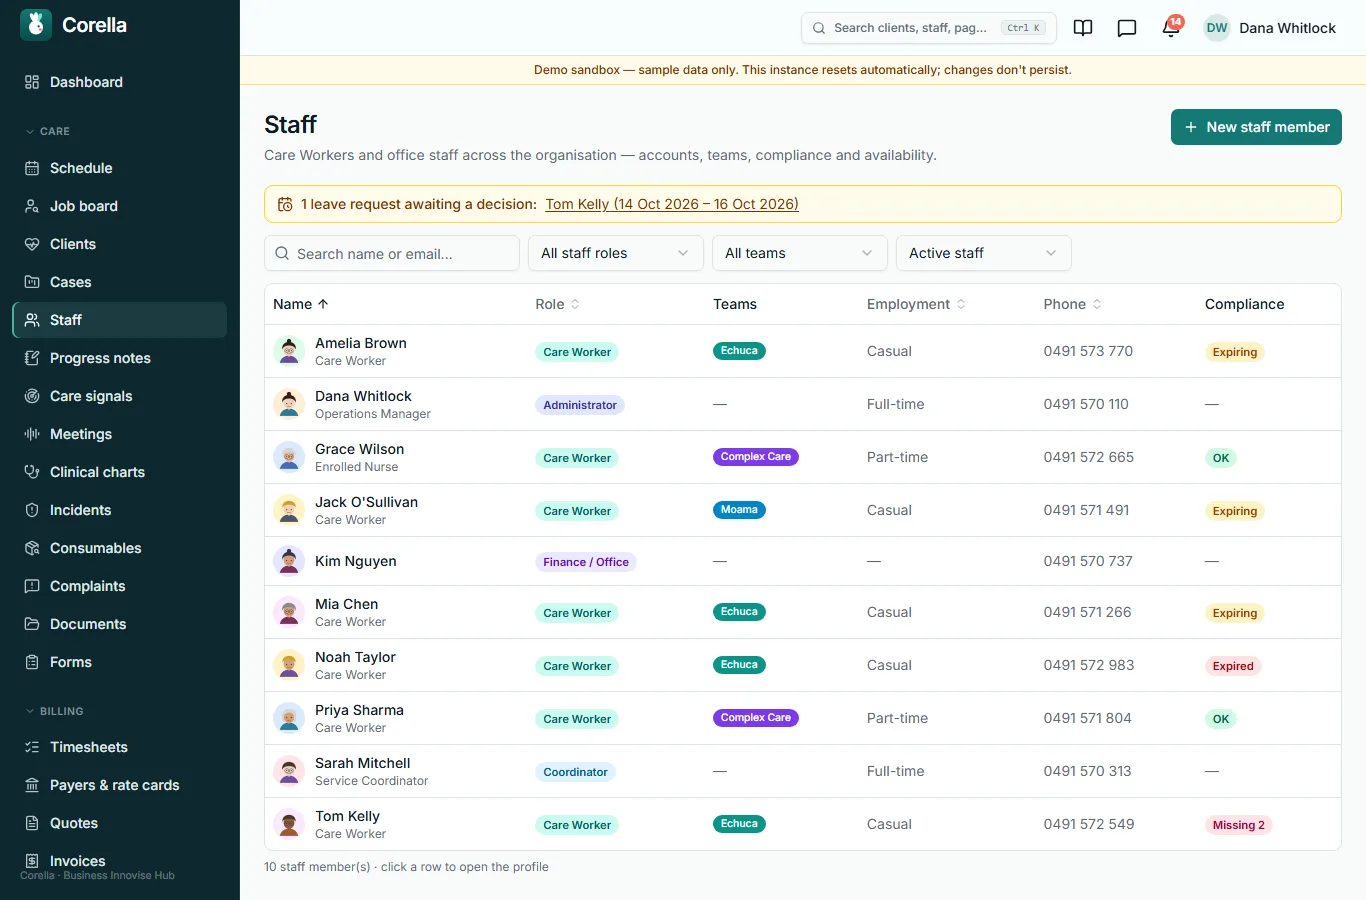
Task: Go to Dashboard in sidebar
Action: tap(119, 82)
